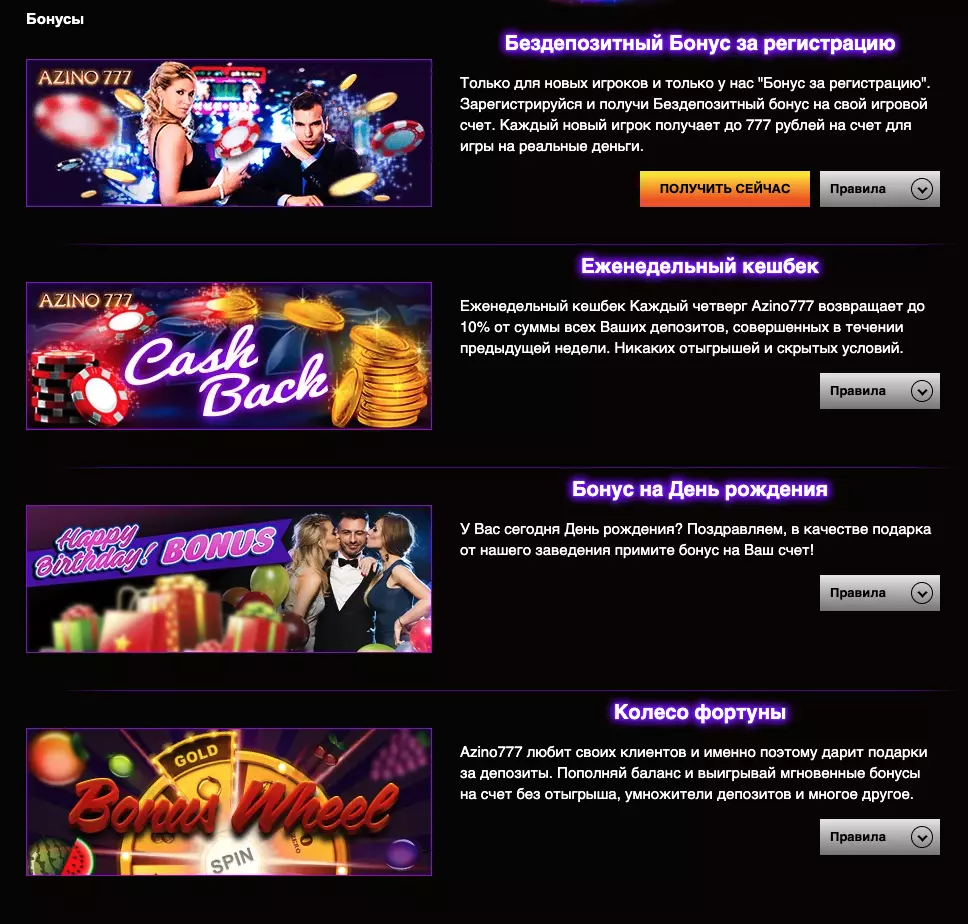Expand Правила under Колесо фортуны
The width and height of the screenshot is (968, 924).
[x=880, y=837]
